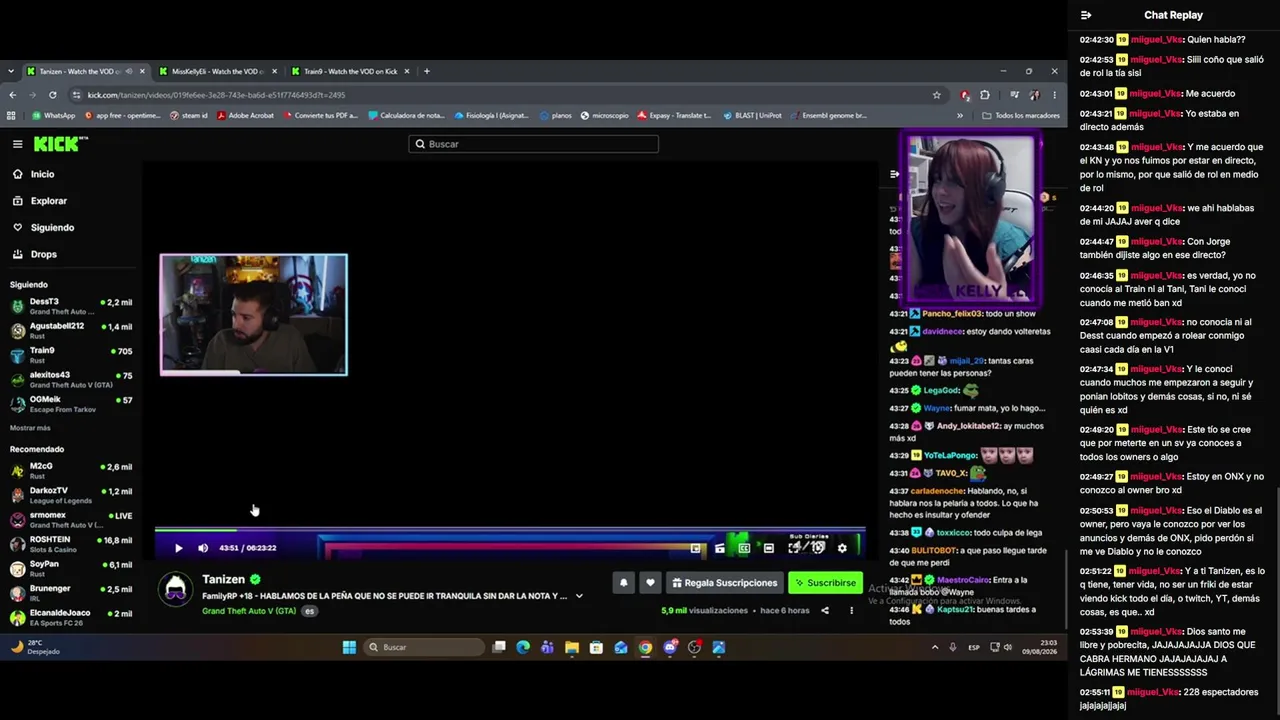Switch to Train9 browser tab
Image resolution: width=1280 pixels, height=720 pixels.
coord(350,71)
